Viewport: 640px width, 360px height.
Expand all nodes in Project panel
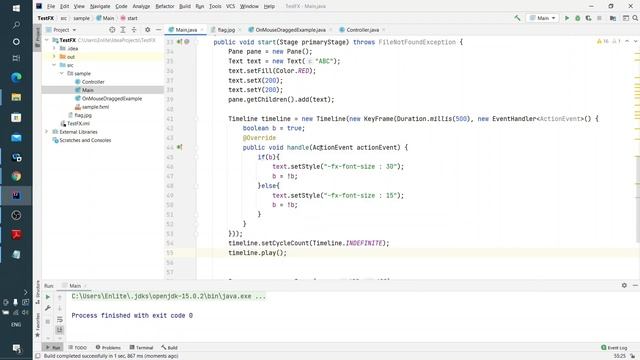(x=123, y=30)
